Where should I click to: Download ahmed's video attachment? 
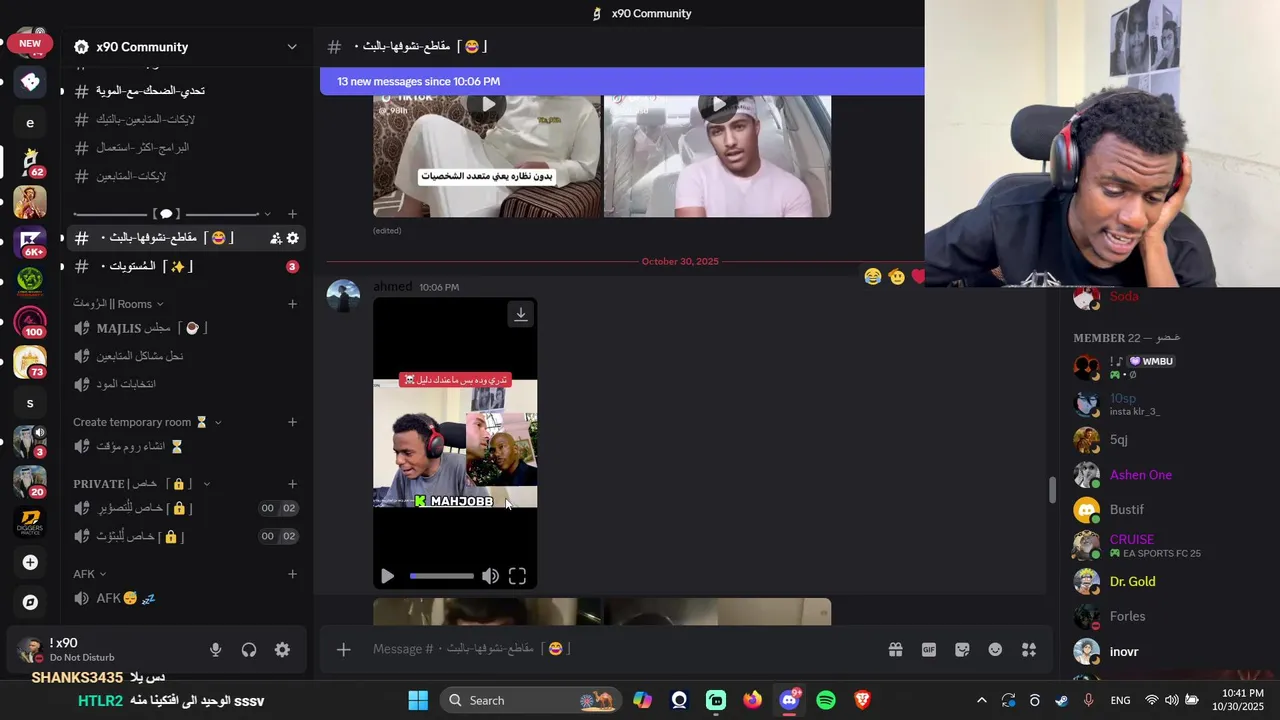(x=521, y=314)
